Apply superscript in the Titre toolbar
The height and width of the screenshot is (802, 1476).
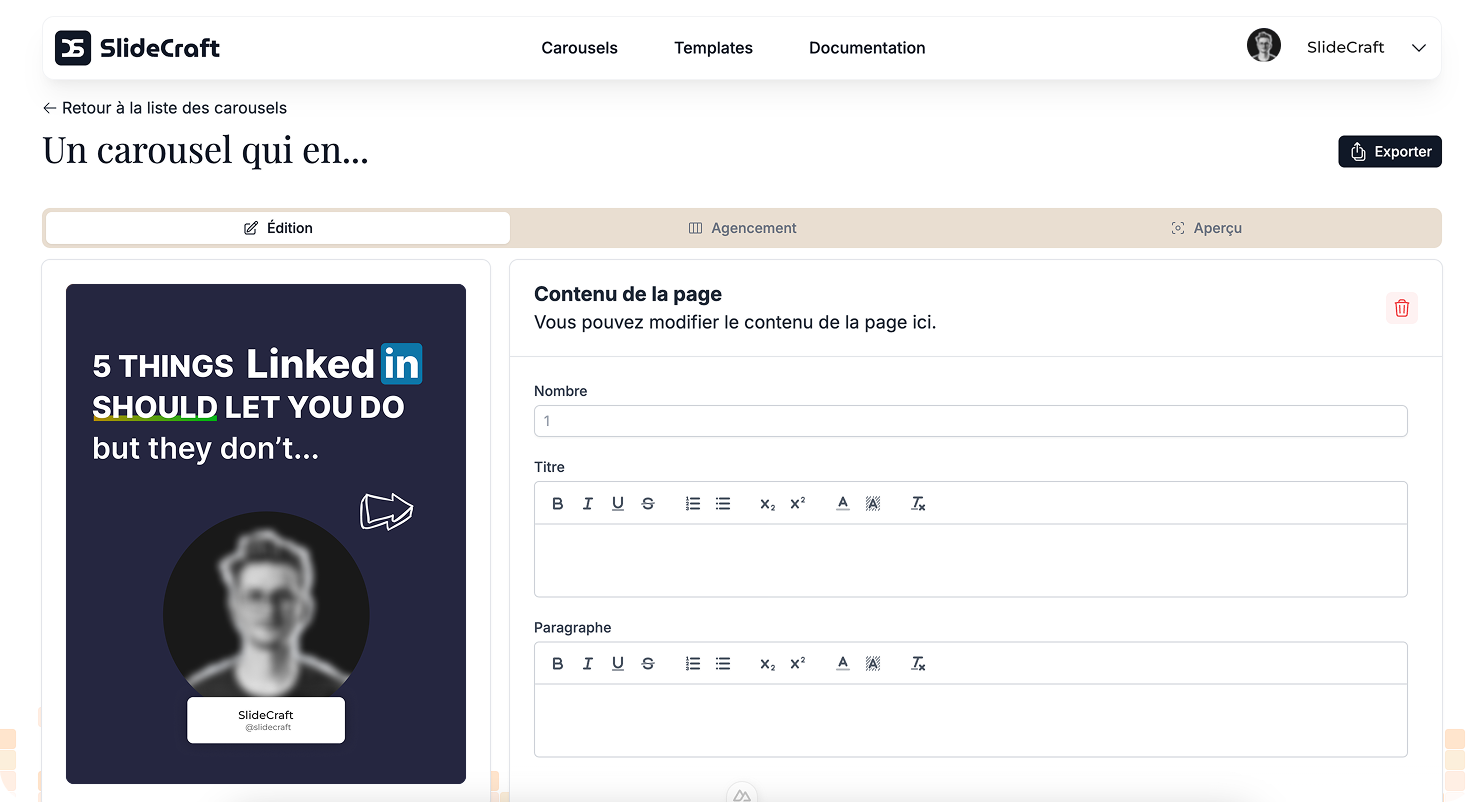coord(797,504)
